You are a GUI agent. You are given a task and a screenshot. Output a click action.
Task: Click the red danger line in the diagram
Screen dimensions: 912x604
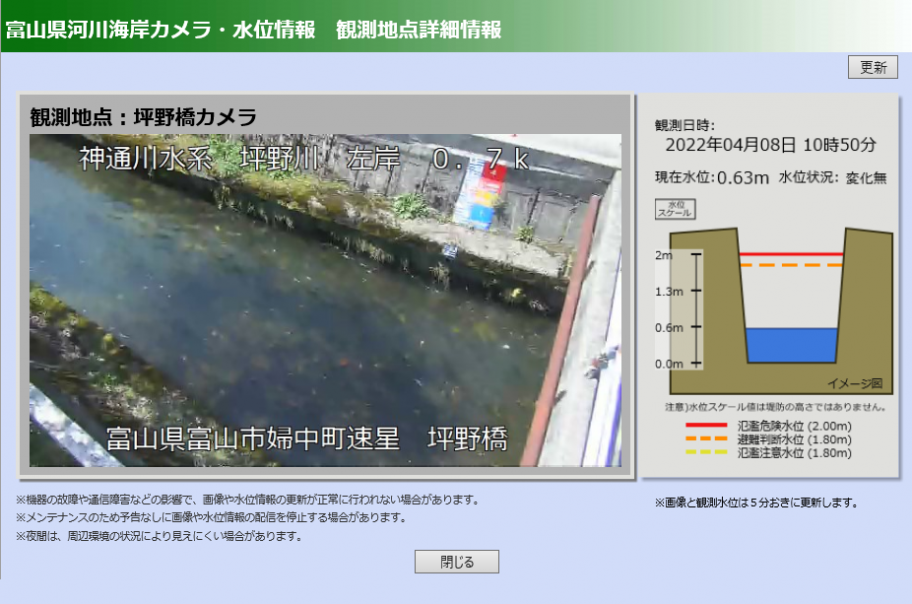(x=790, y=255)
